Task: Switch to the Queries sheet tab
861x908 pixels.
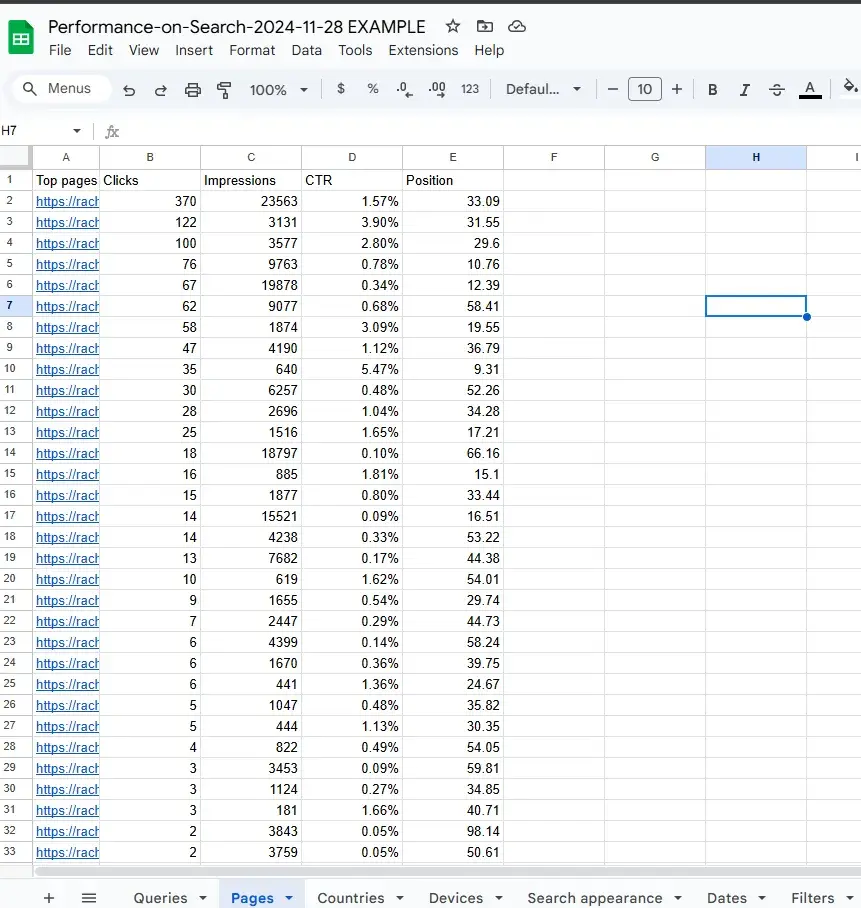Action: 160,898
